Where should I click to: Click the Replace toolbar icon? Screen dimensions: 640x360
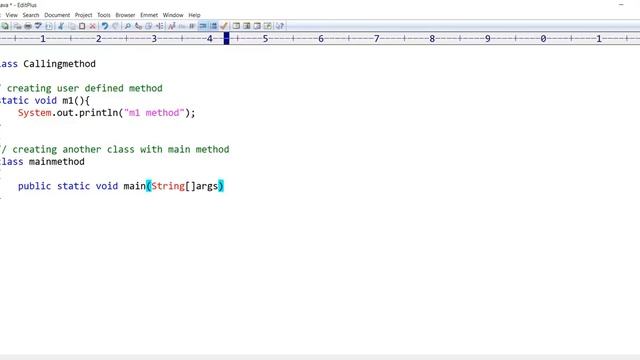coord(138,26)
